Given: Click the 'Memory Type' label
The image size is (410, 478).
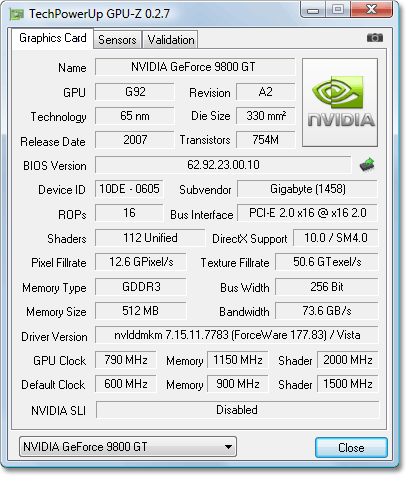Looking at the screenshot, I should coord(54,288).
